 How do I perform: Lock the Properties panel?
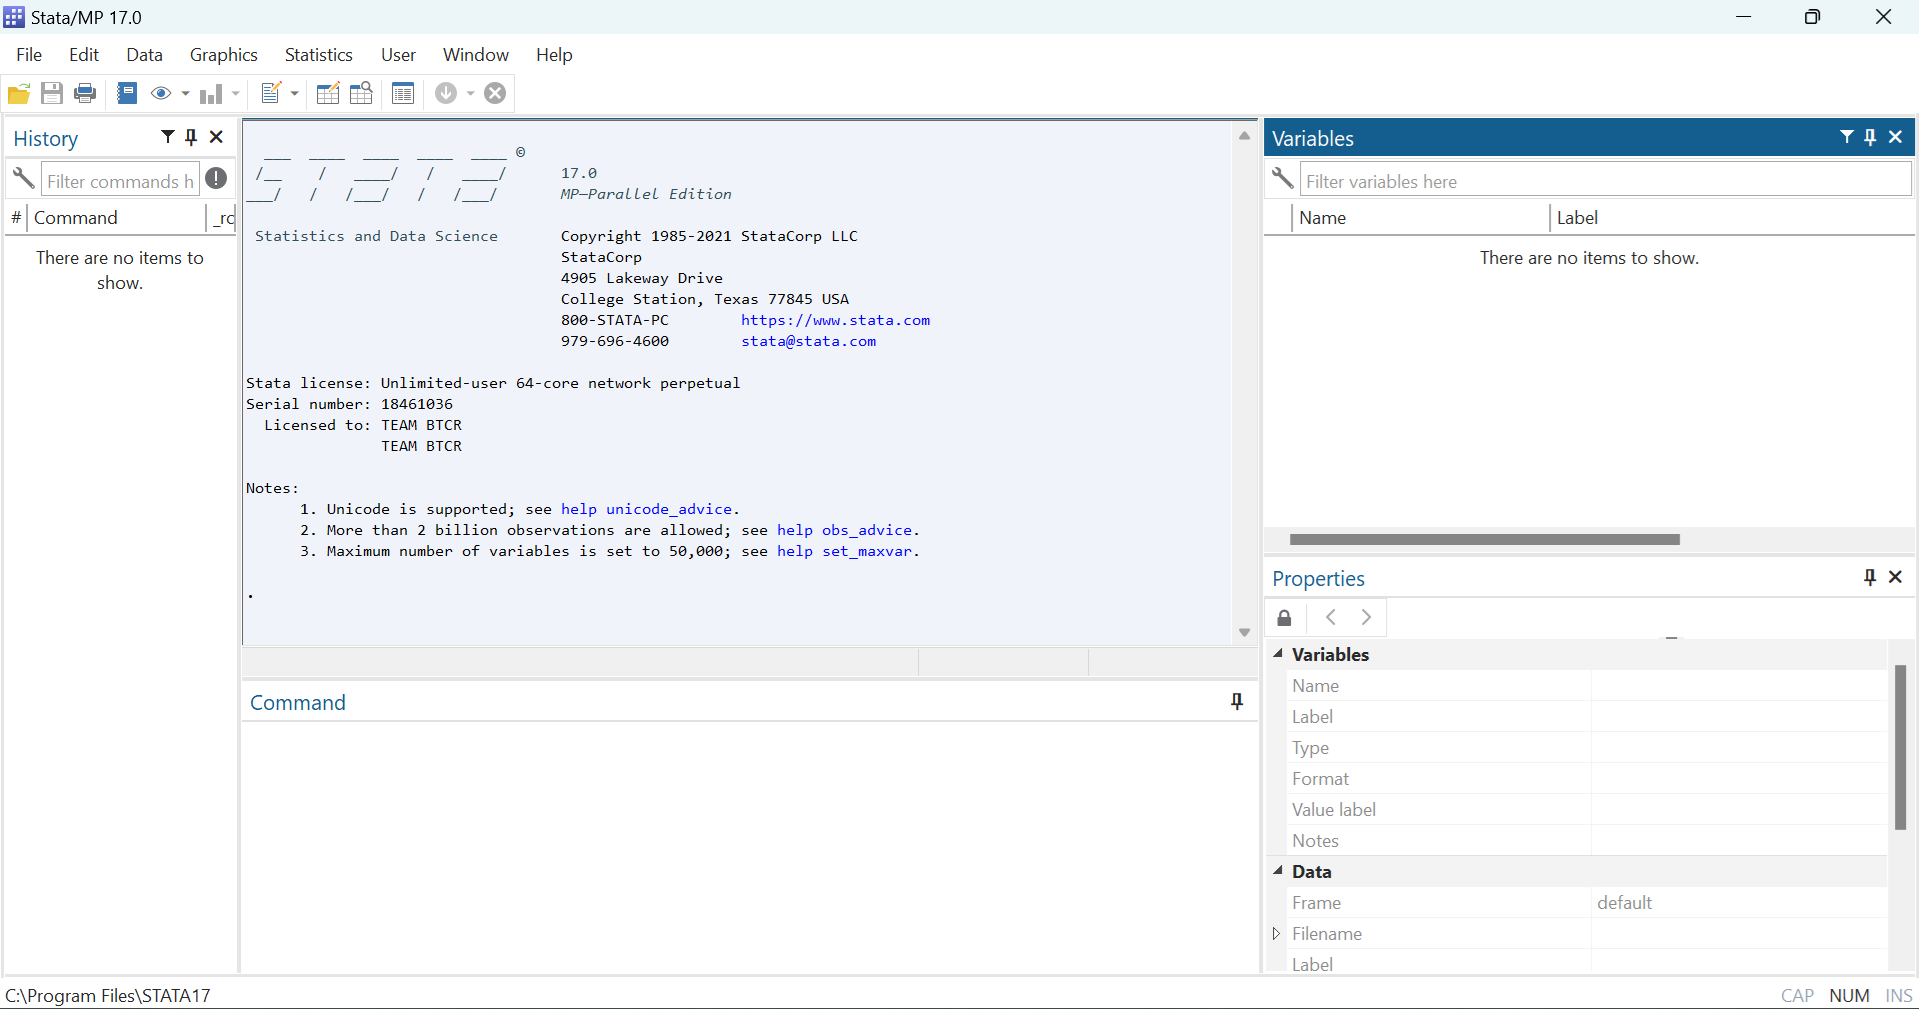1284,617
